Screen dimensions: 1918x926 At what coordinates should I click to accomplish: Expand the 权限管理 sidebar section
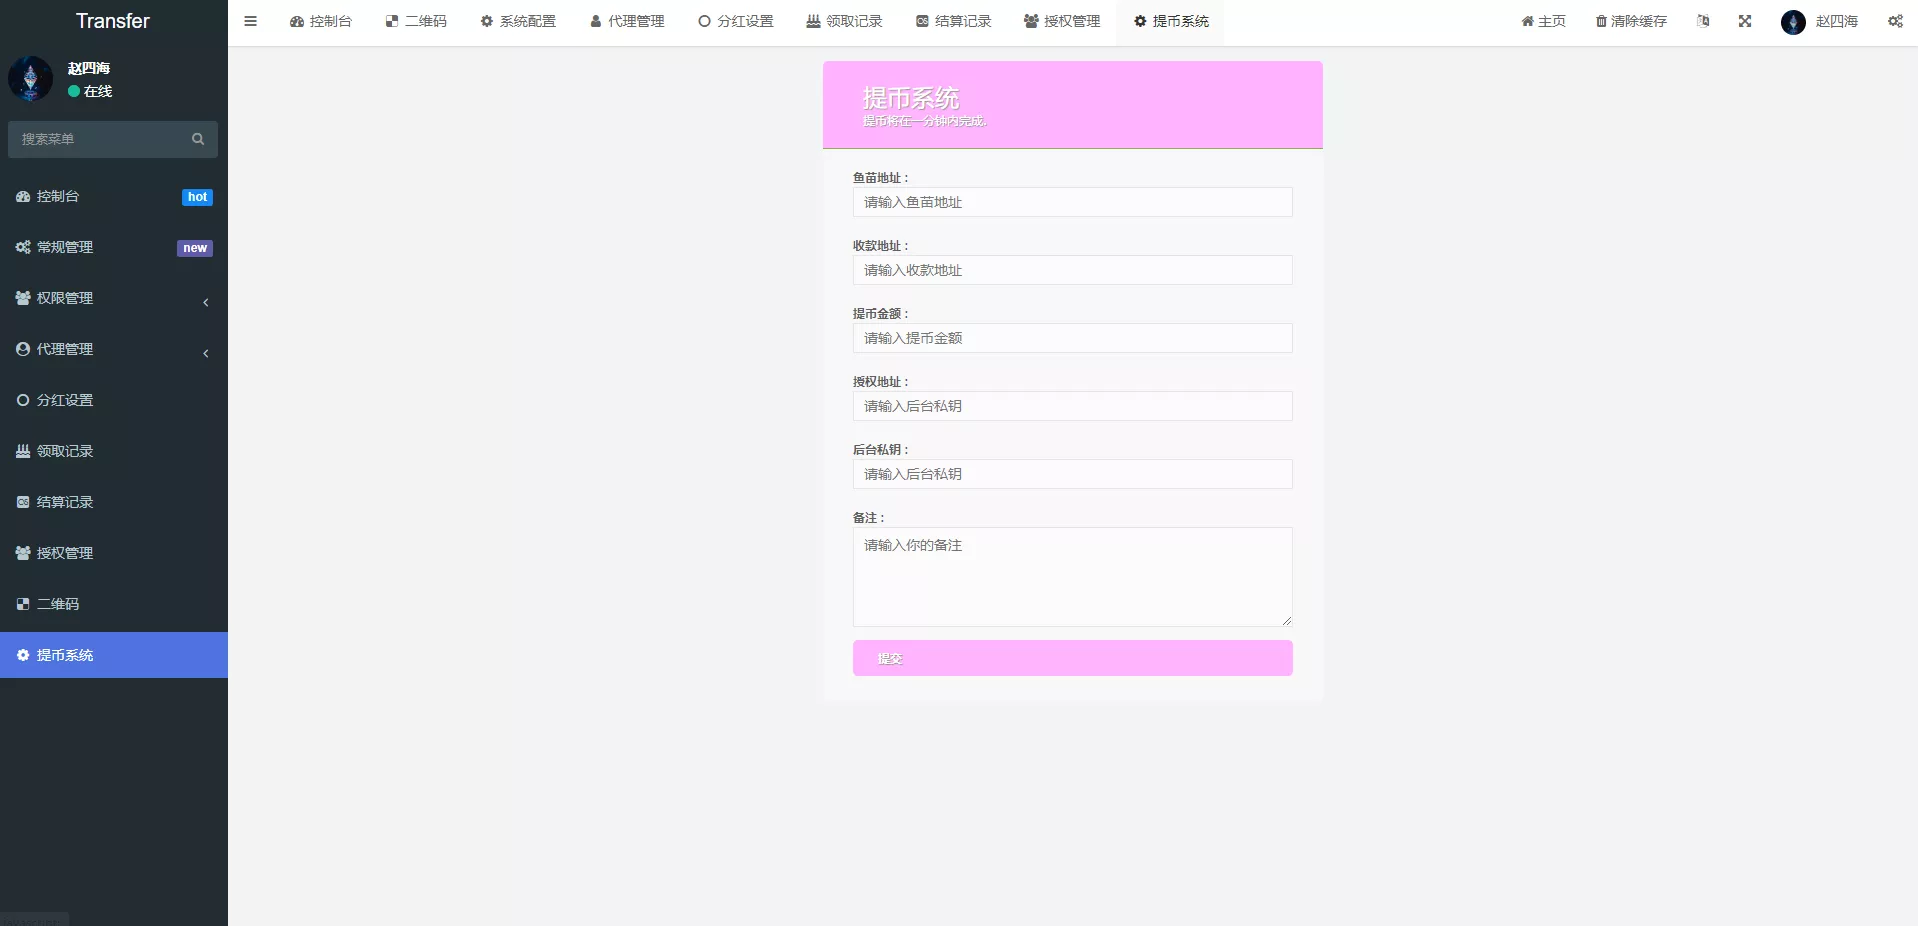(205, 302)
